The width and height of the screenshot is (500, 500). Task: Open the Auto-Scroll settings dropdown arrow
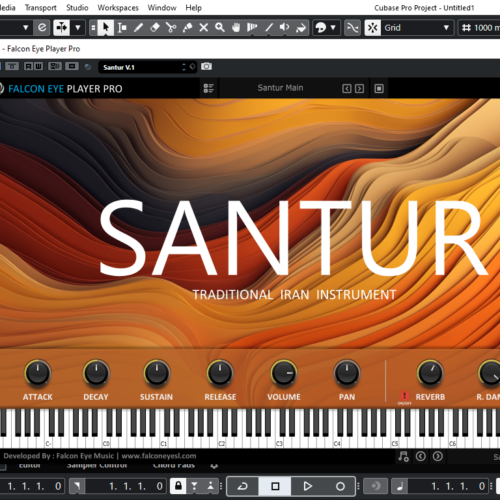(78, 28)
